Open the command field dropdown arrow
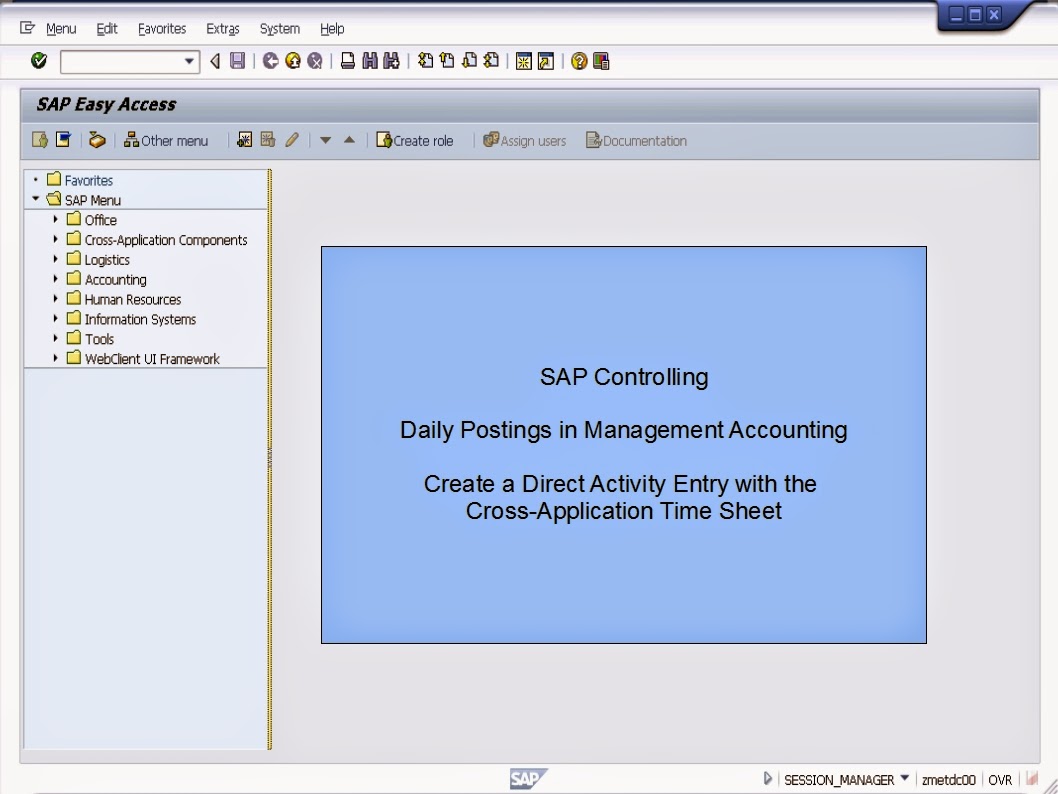1058x794 pixels. coord(191,61)
